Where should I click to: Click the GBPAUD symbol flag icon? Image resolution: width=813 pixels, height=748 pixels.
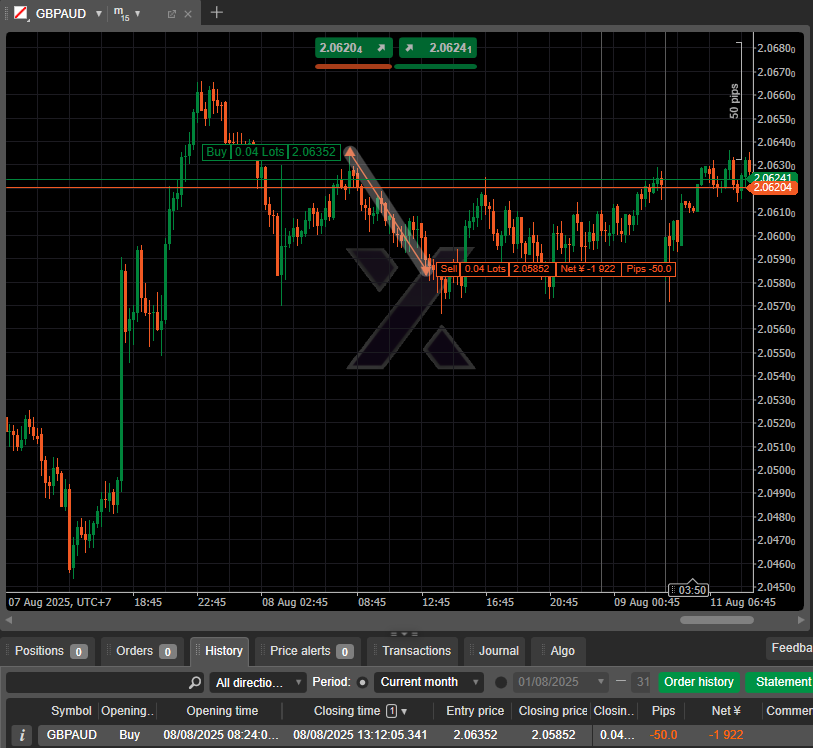pyautogui.click(x=21, y=13)
